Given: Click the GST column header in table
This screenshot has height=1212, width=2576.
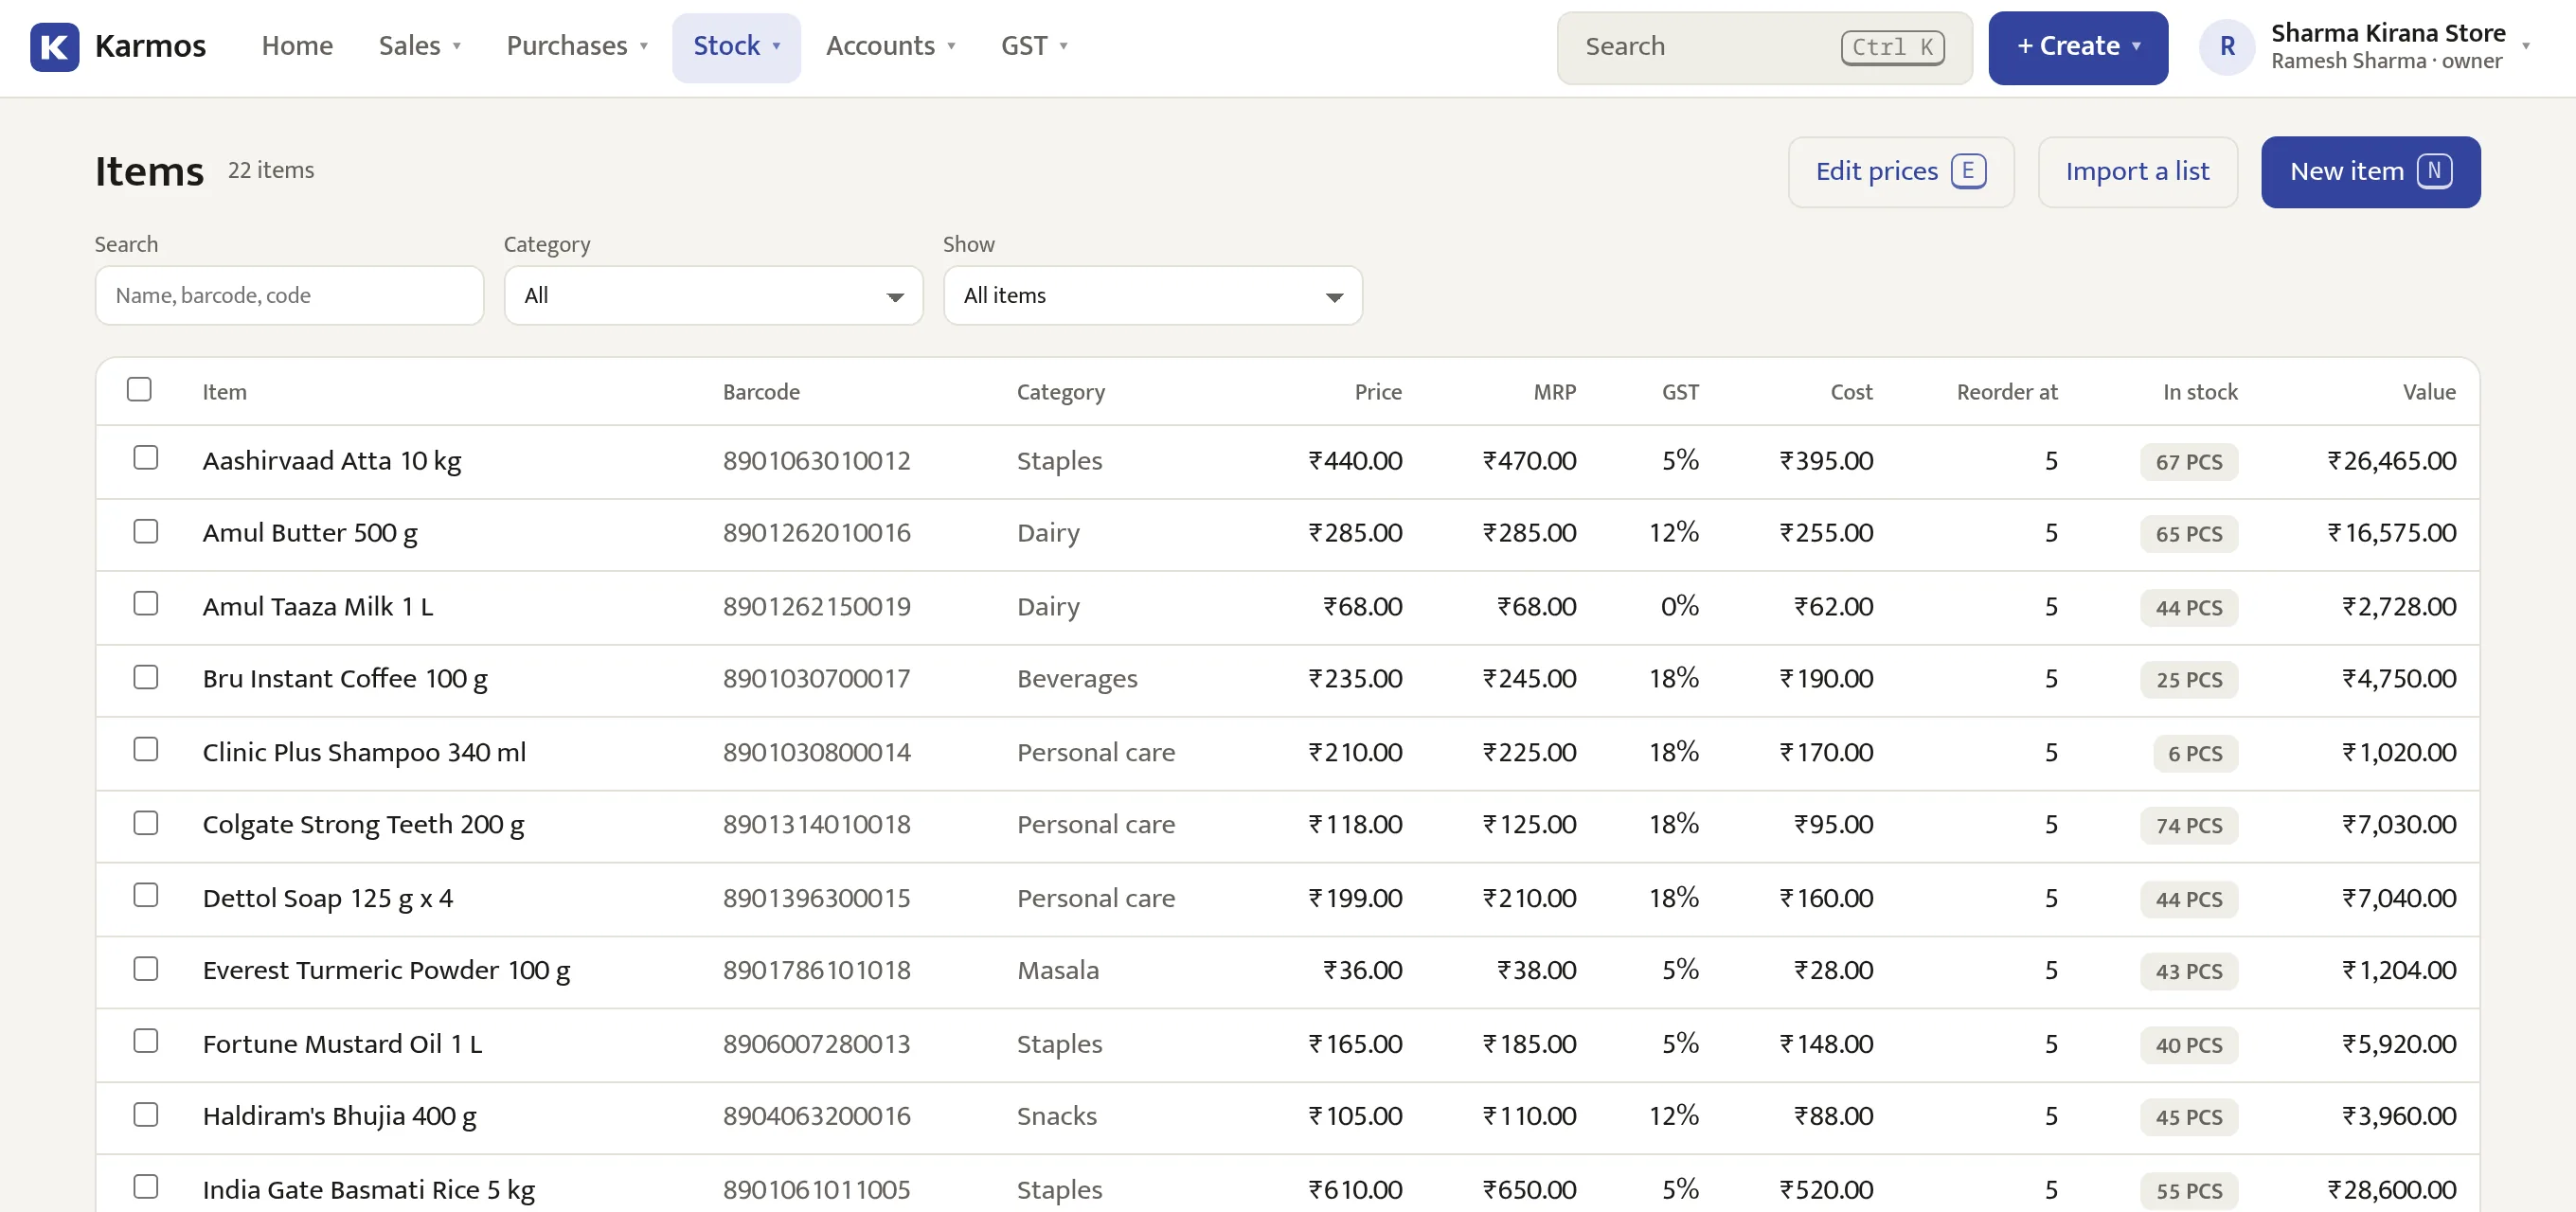Looking at the screenshot, I should pyautogui.click(x=1679, y=392).
